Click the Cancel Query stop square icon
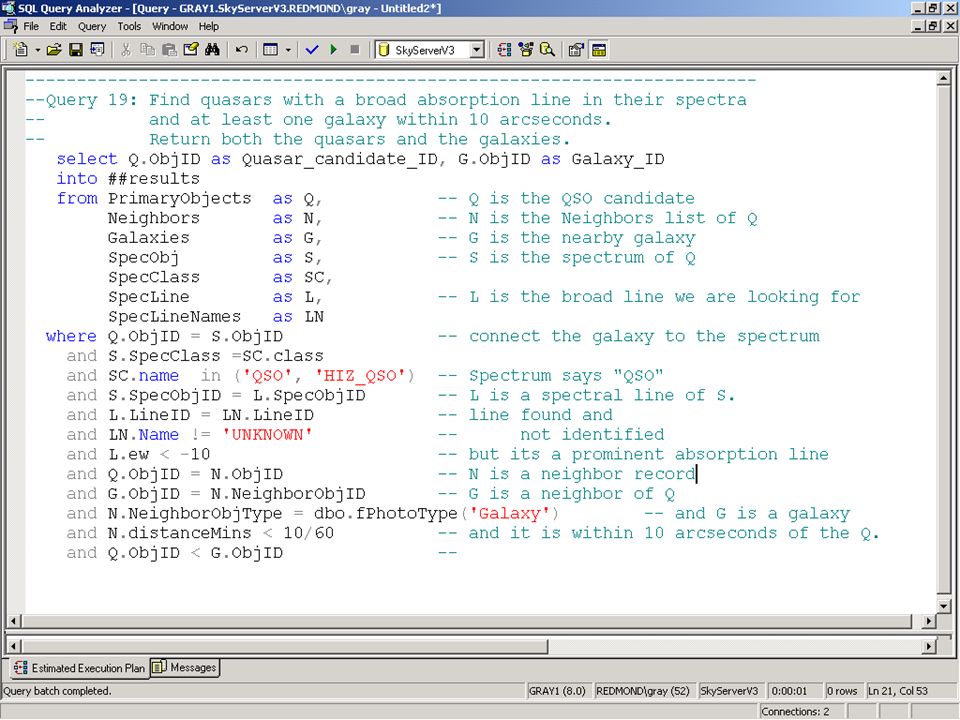The height and width of the screenshot is (720, 960). click(354, 50)
